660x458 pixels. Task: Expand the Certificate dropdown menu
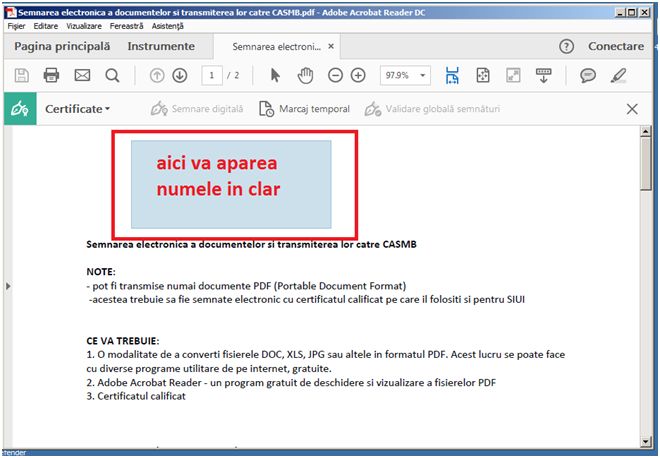tap(77, 109)
